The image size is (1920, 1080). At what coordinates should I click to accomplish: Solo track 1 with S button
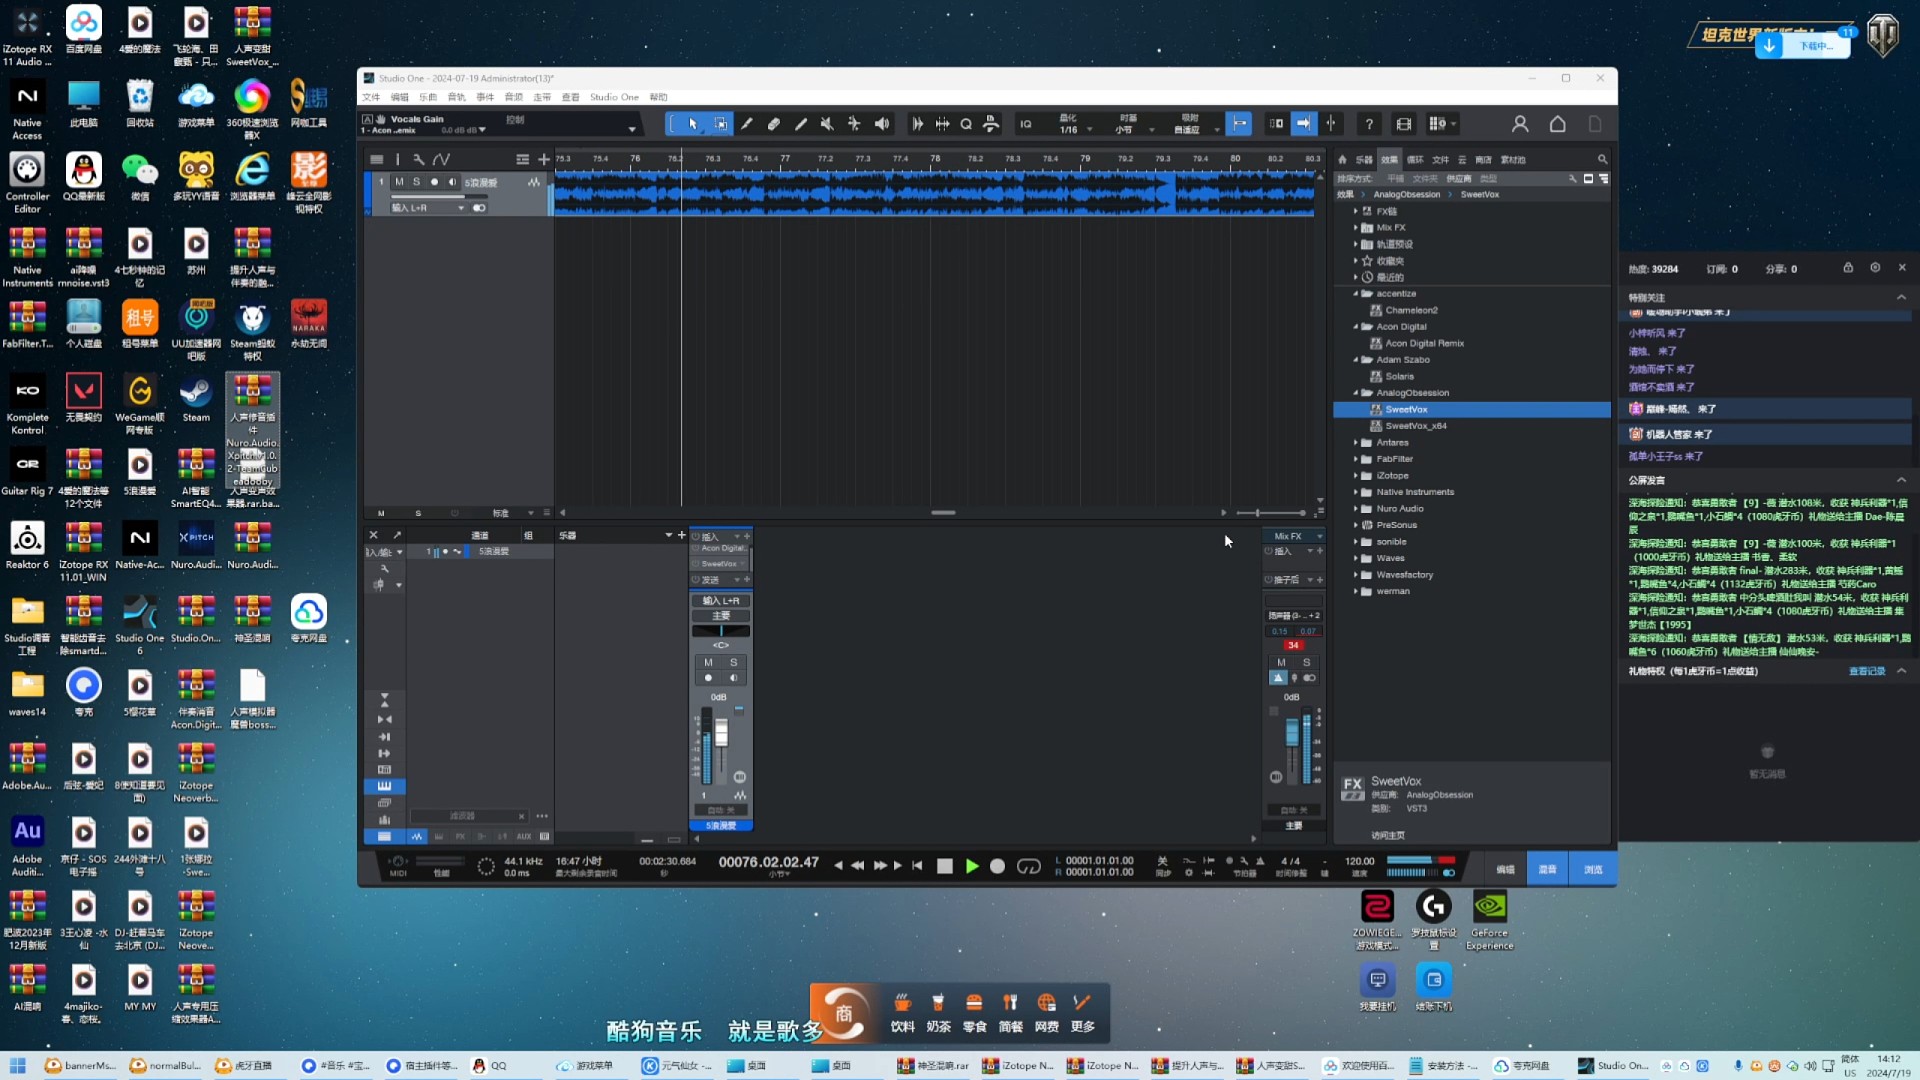tap(417, 182)
